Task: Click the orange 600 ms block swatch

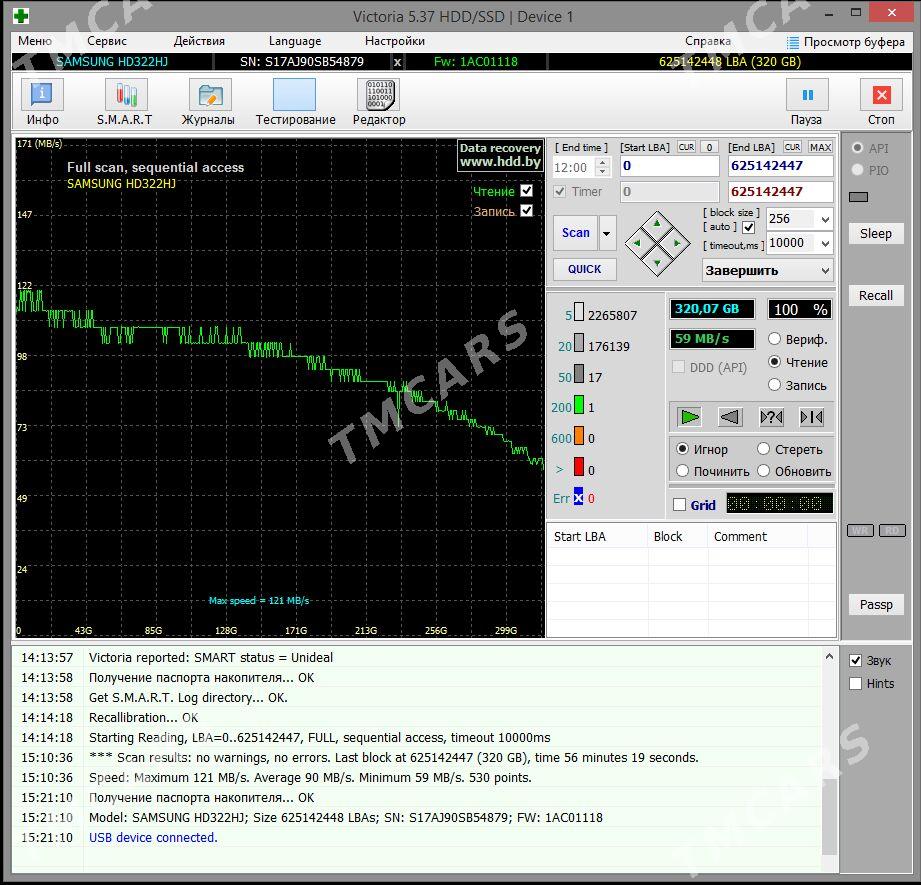Action: click(579, 436)
